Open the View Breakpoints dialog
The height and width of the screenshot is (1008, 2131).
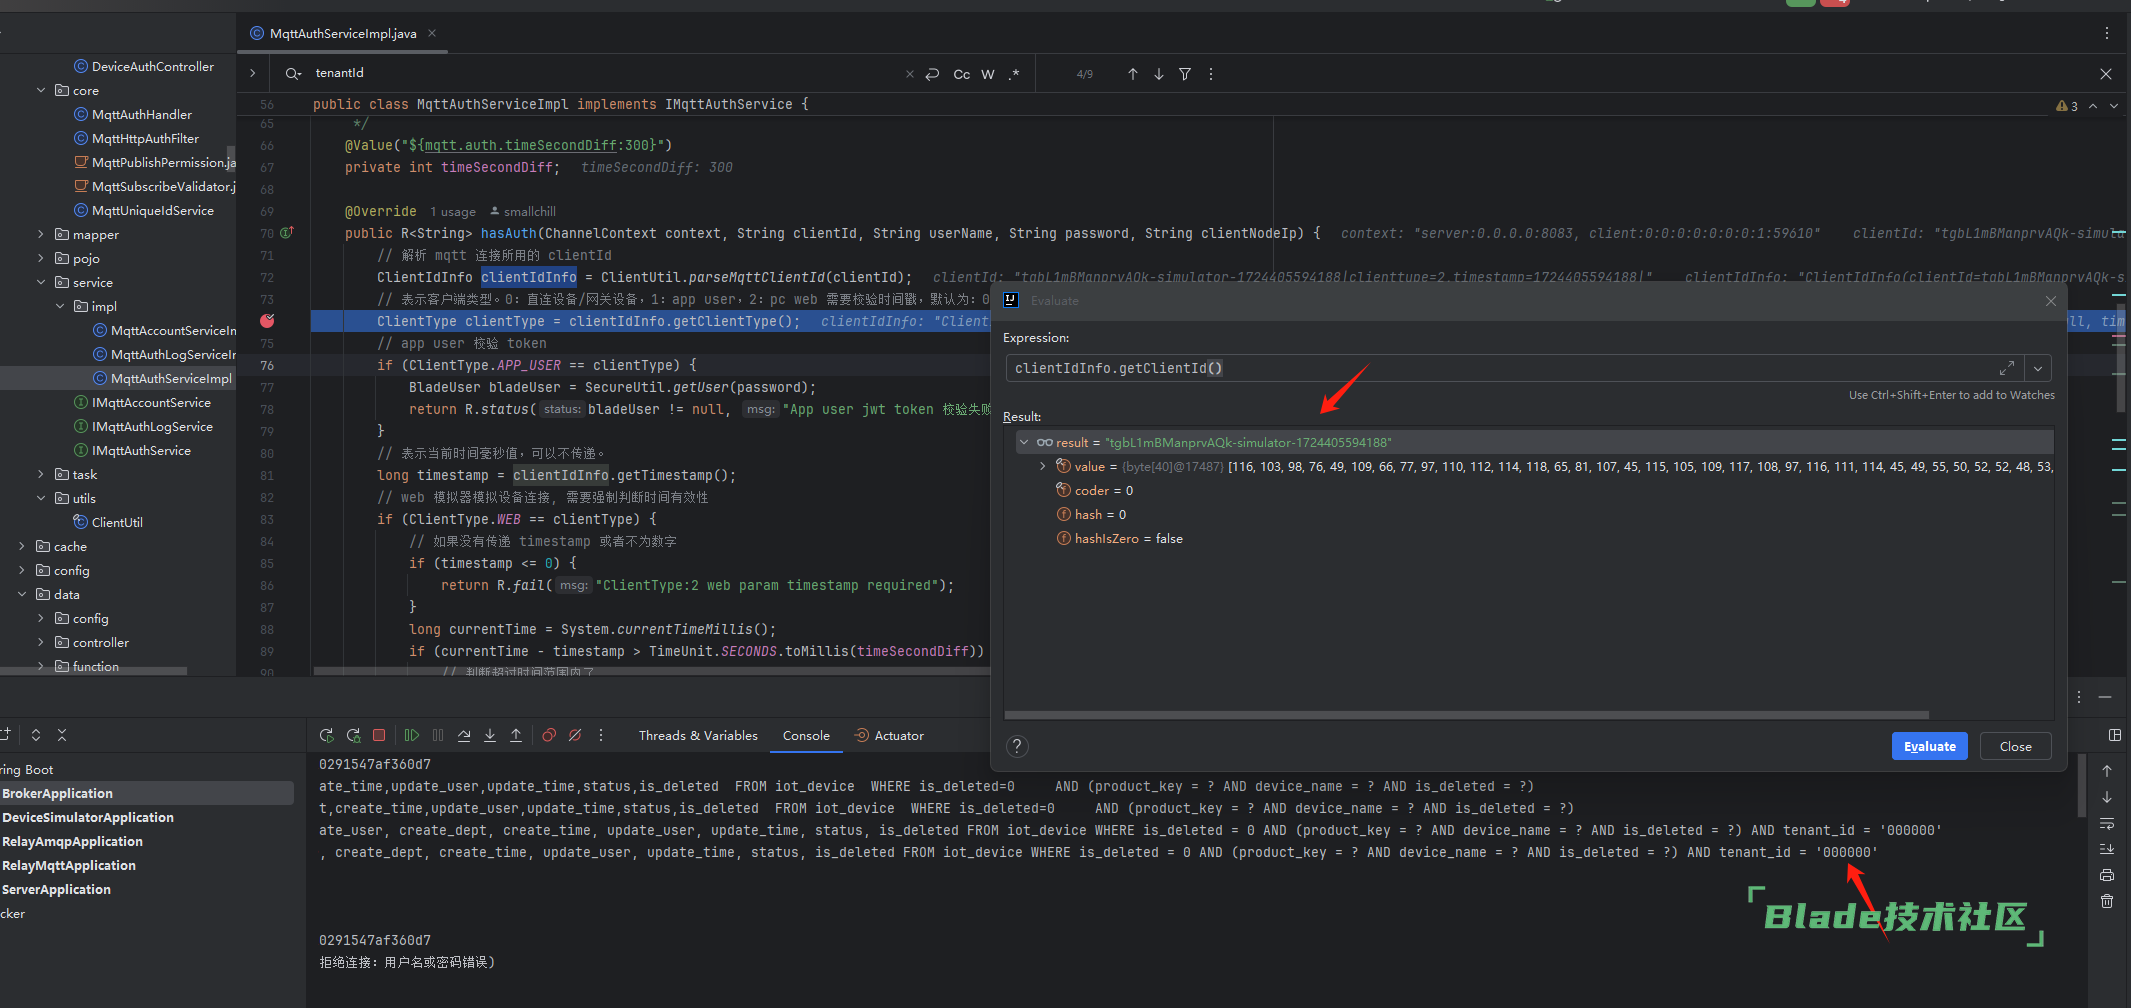click(549, 735)
